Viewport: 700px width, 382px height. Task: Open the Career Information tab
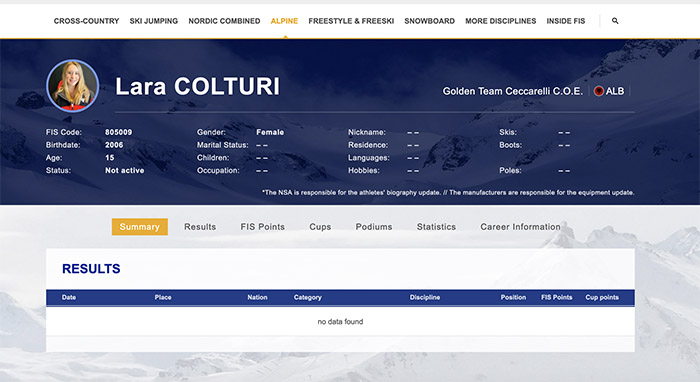(x=520, y=227)
